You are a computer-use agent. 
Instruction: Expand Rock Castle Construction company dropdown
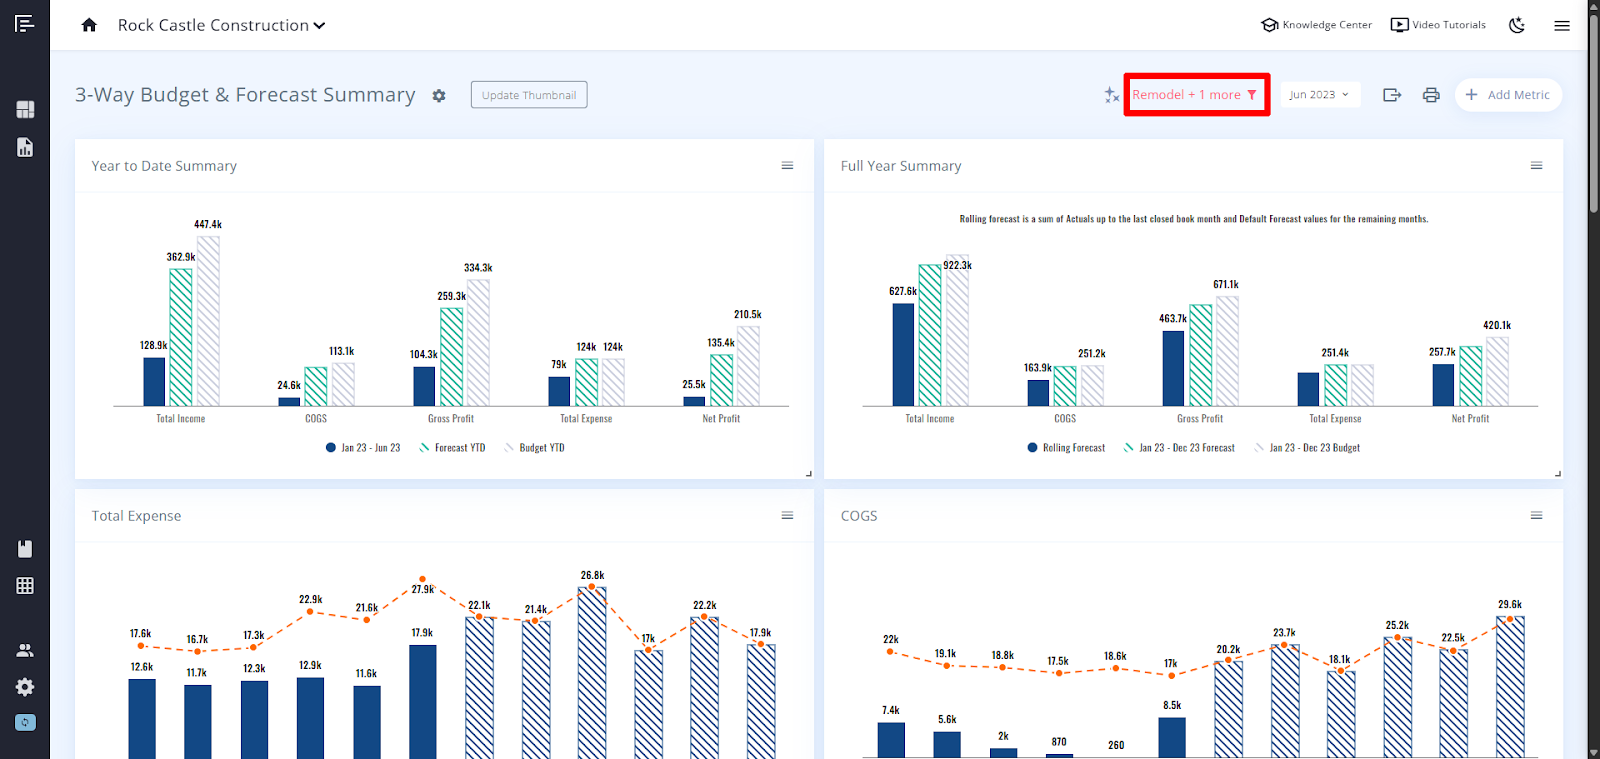[x=221, y=25]
